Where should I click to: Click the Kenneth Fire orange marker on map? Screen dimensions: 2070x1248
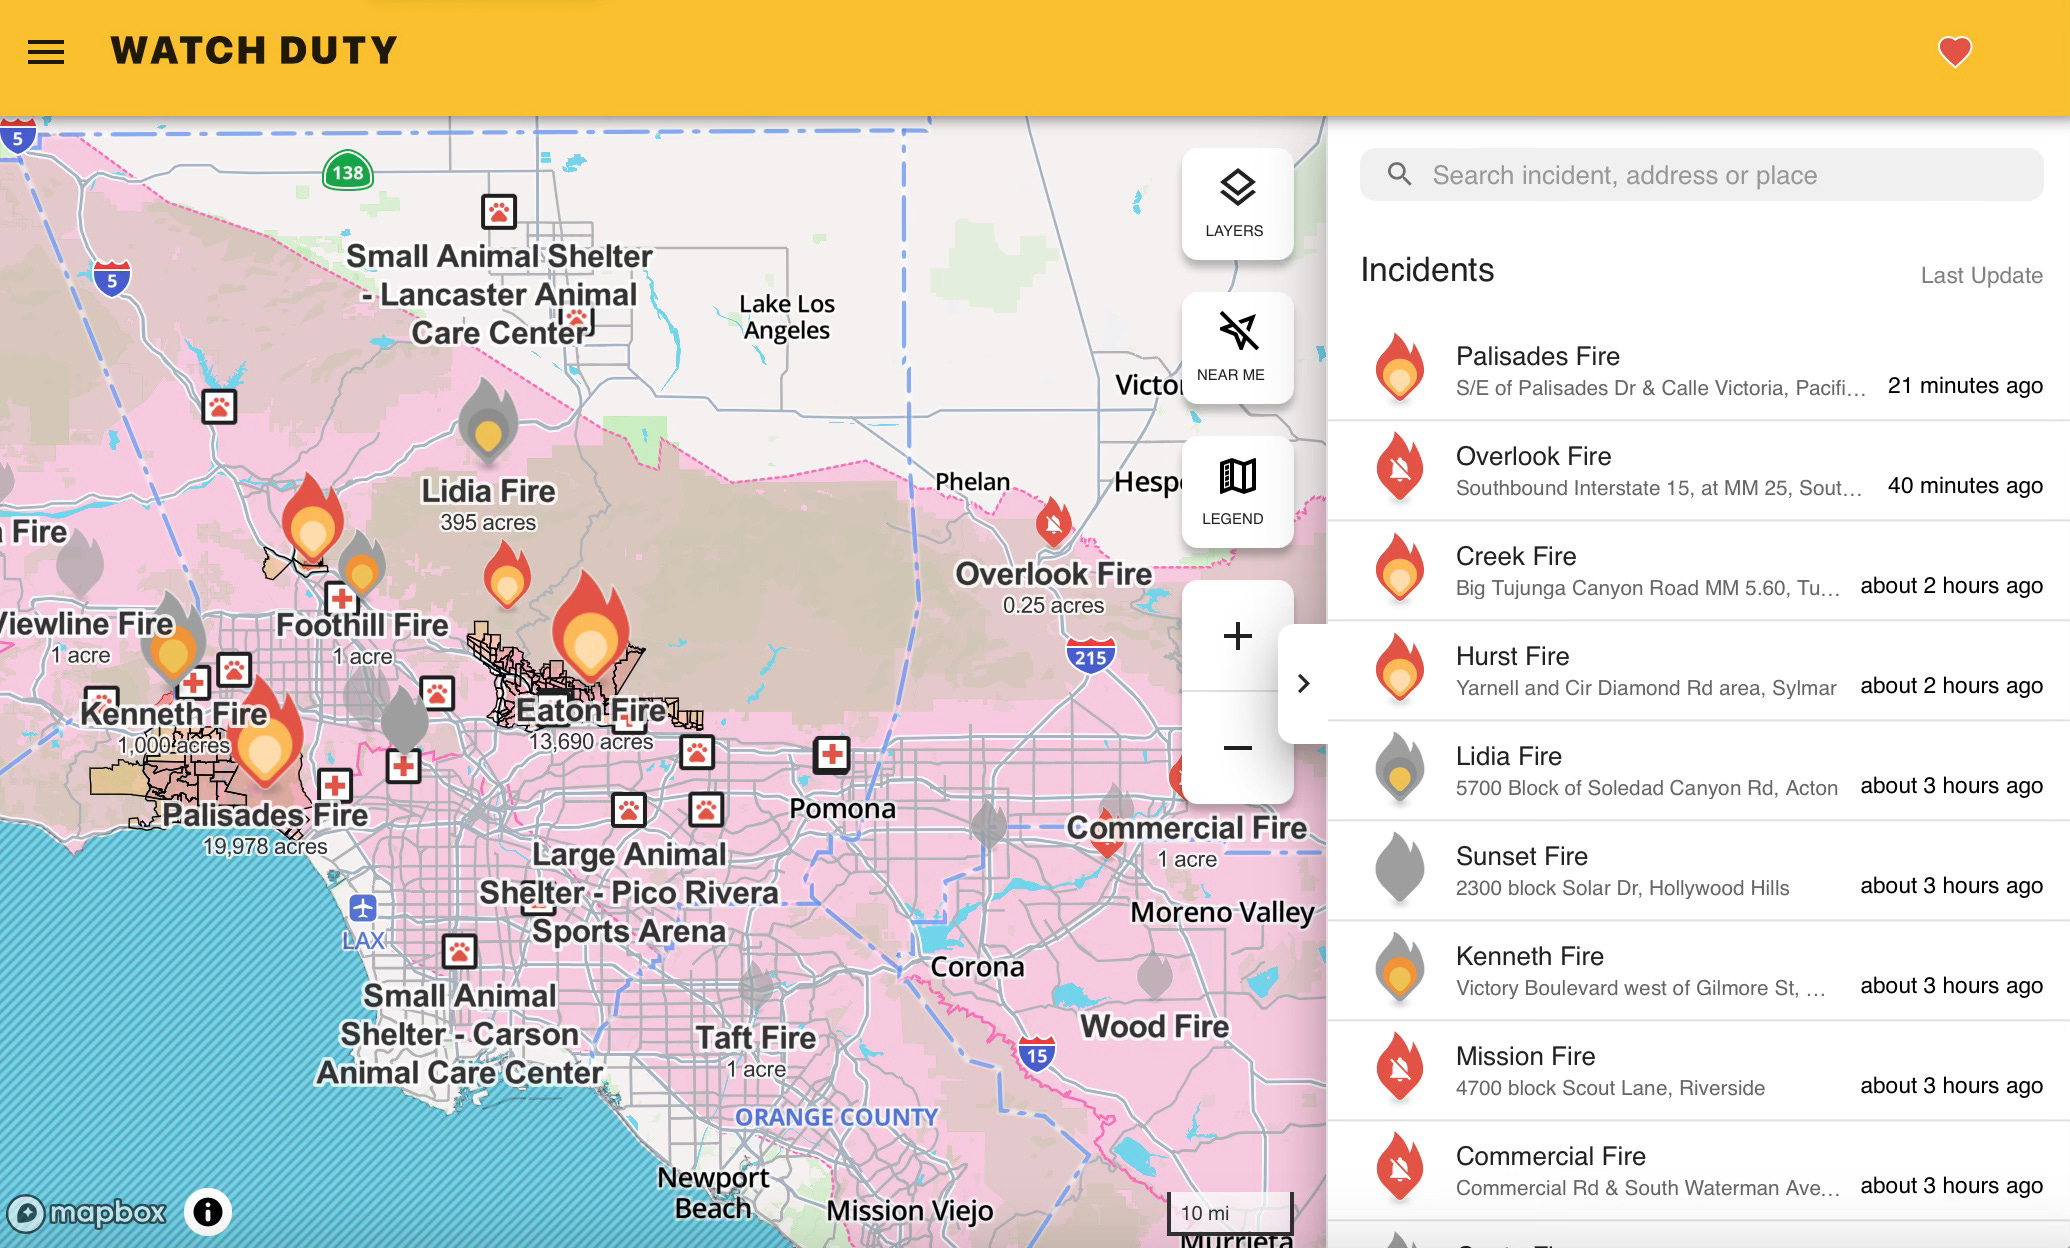click(172, 640)
